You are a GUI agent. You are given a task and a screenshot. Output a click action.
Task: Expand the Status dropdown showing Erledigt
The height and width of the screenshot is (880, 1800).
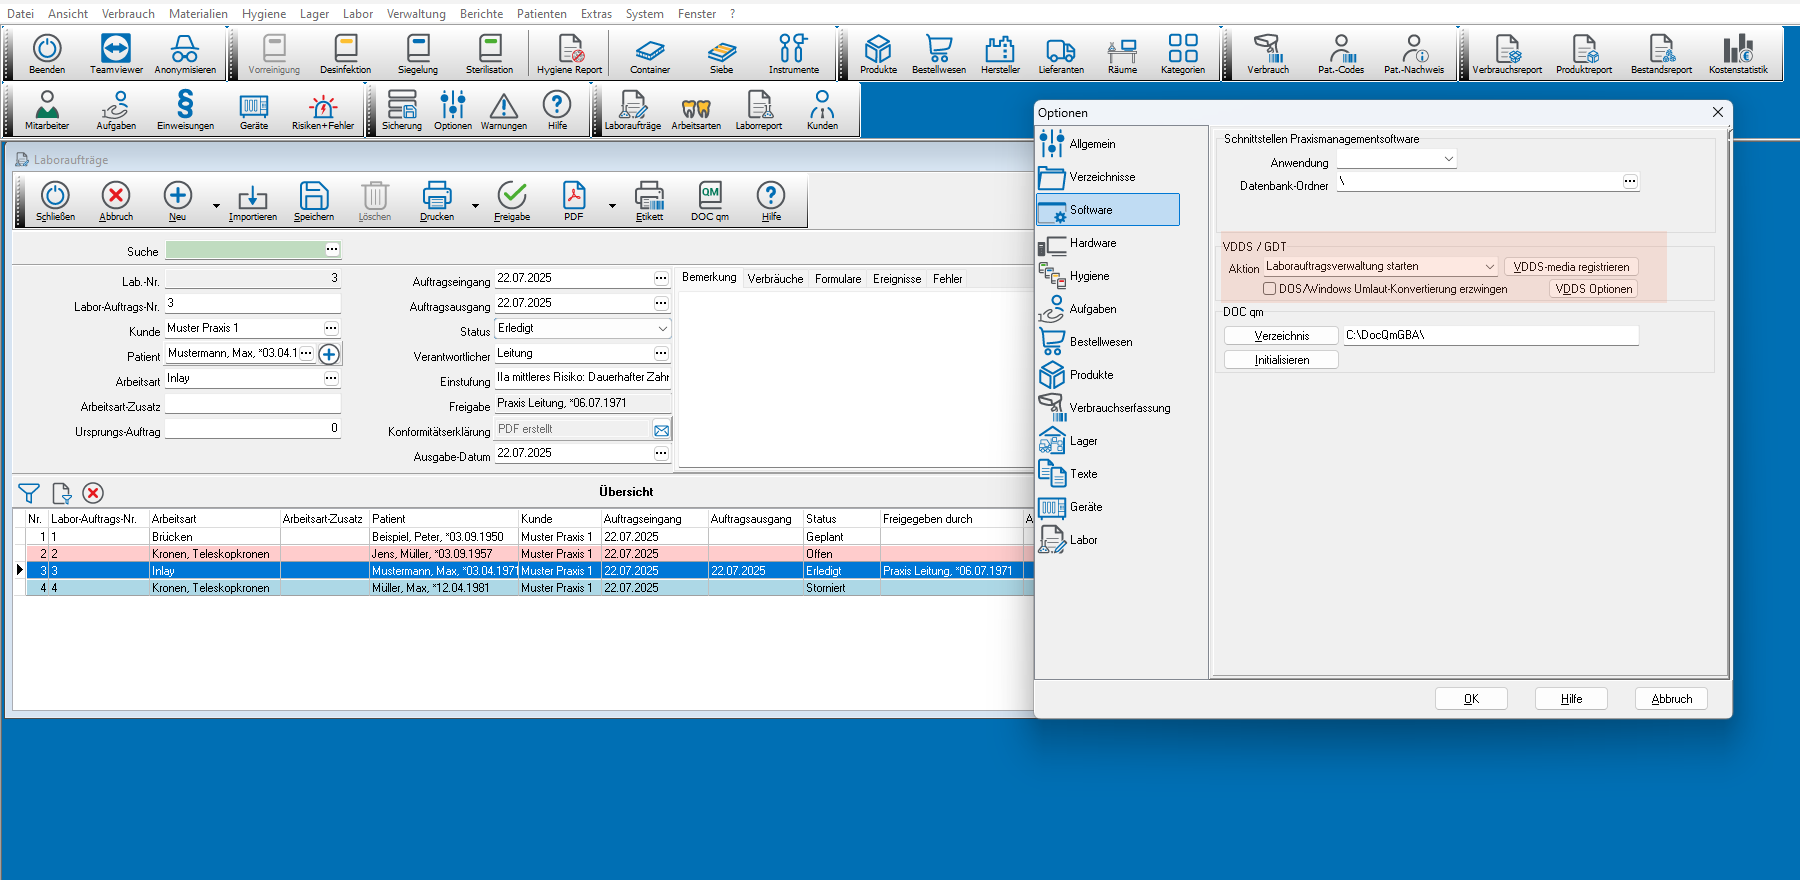click(x=662, y=328)
